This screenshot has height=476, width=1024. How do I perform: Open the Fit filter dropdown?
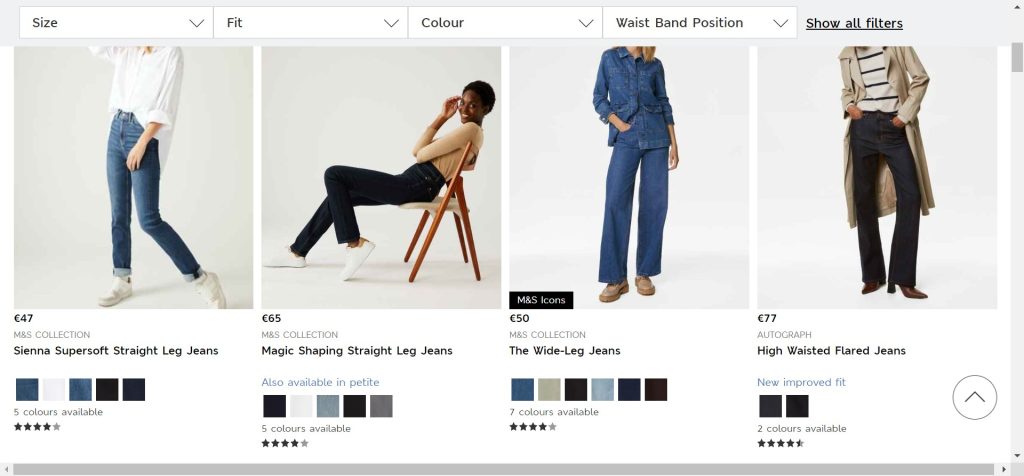[311, 23]
